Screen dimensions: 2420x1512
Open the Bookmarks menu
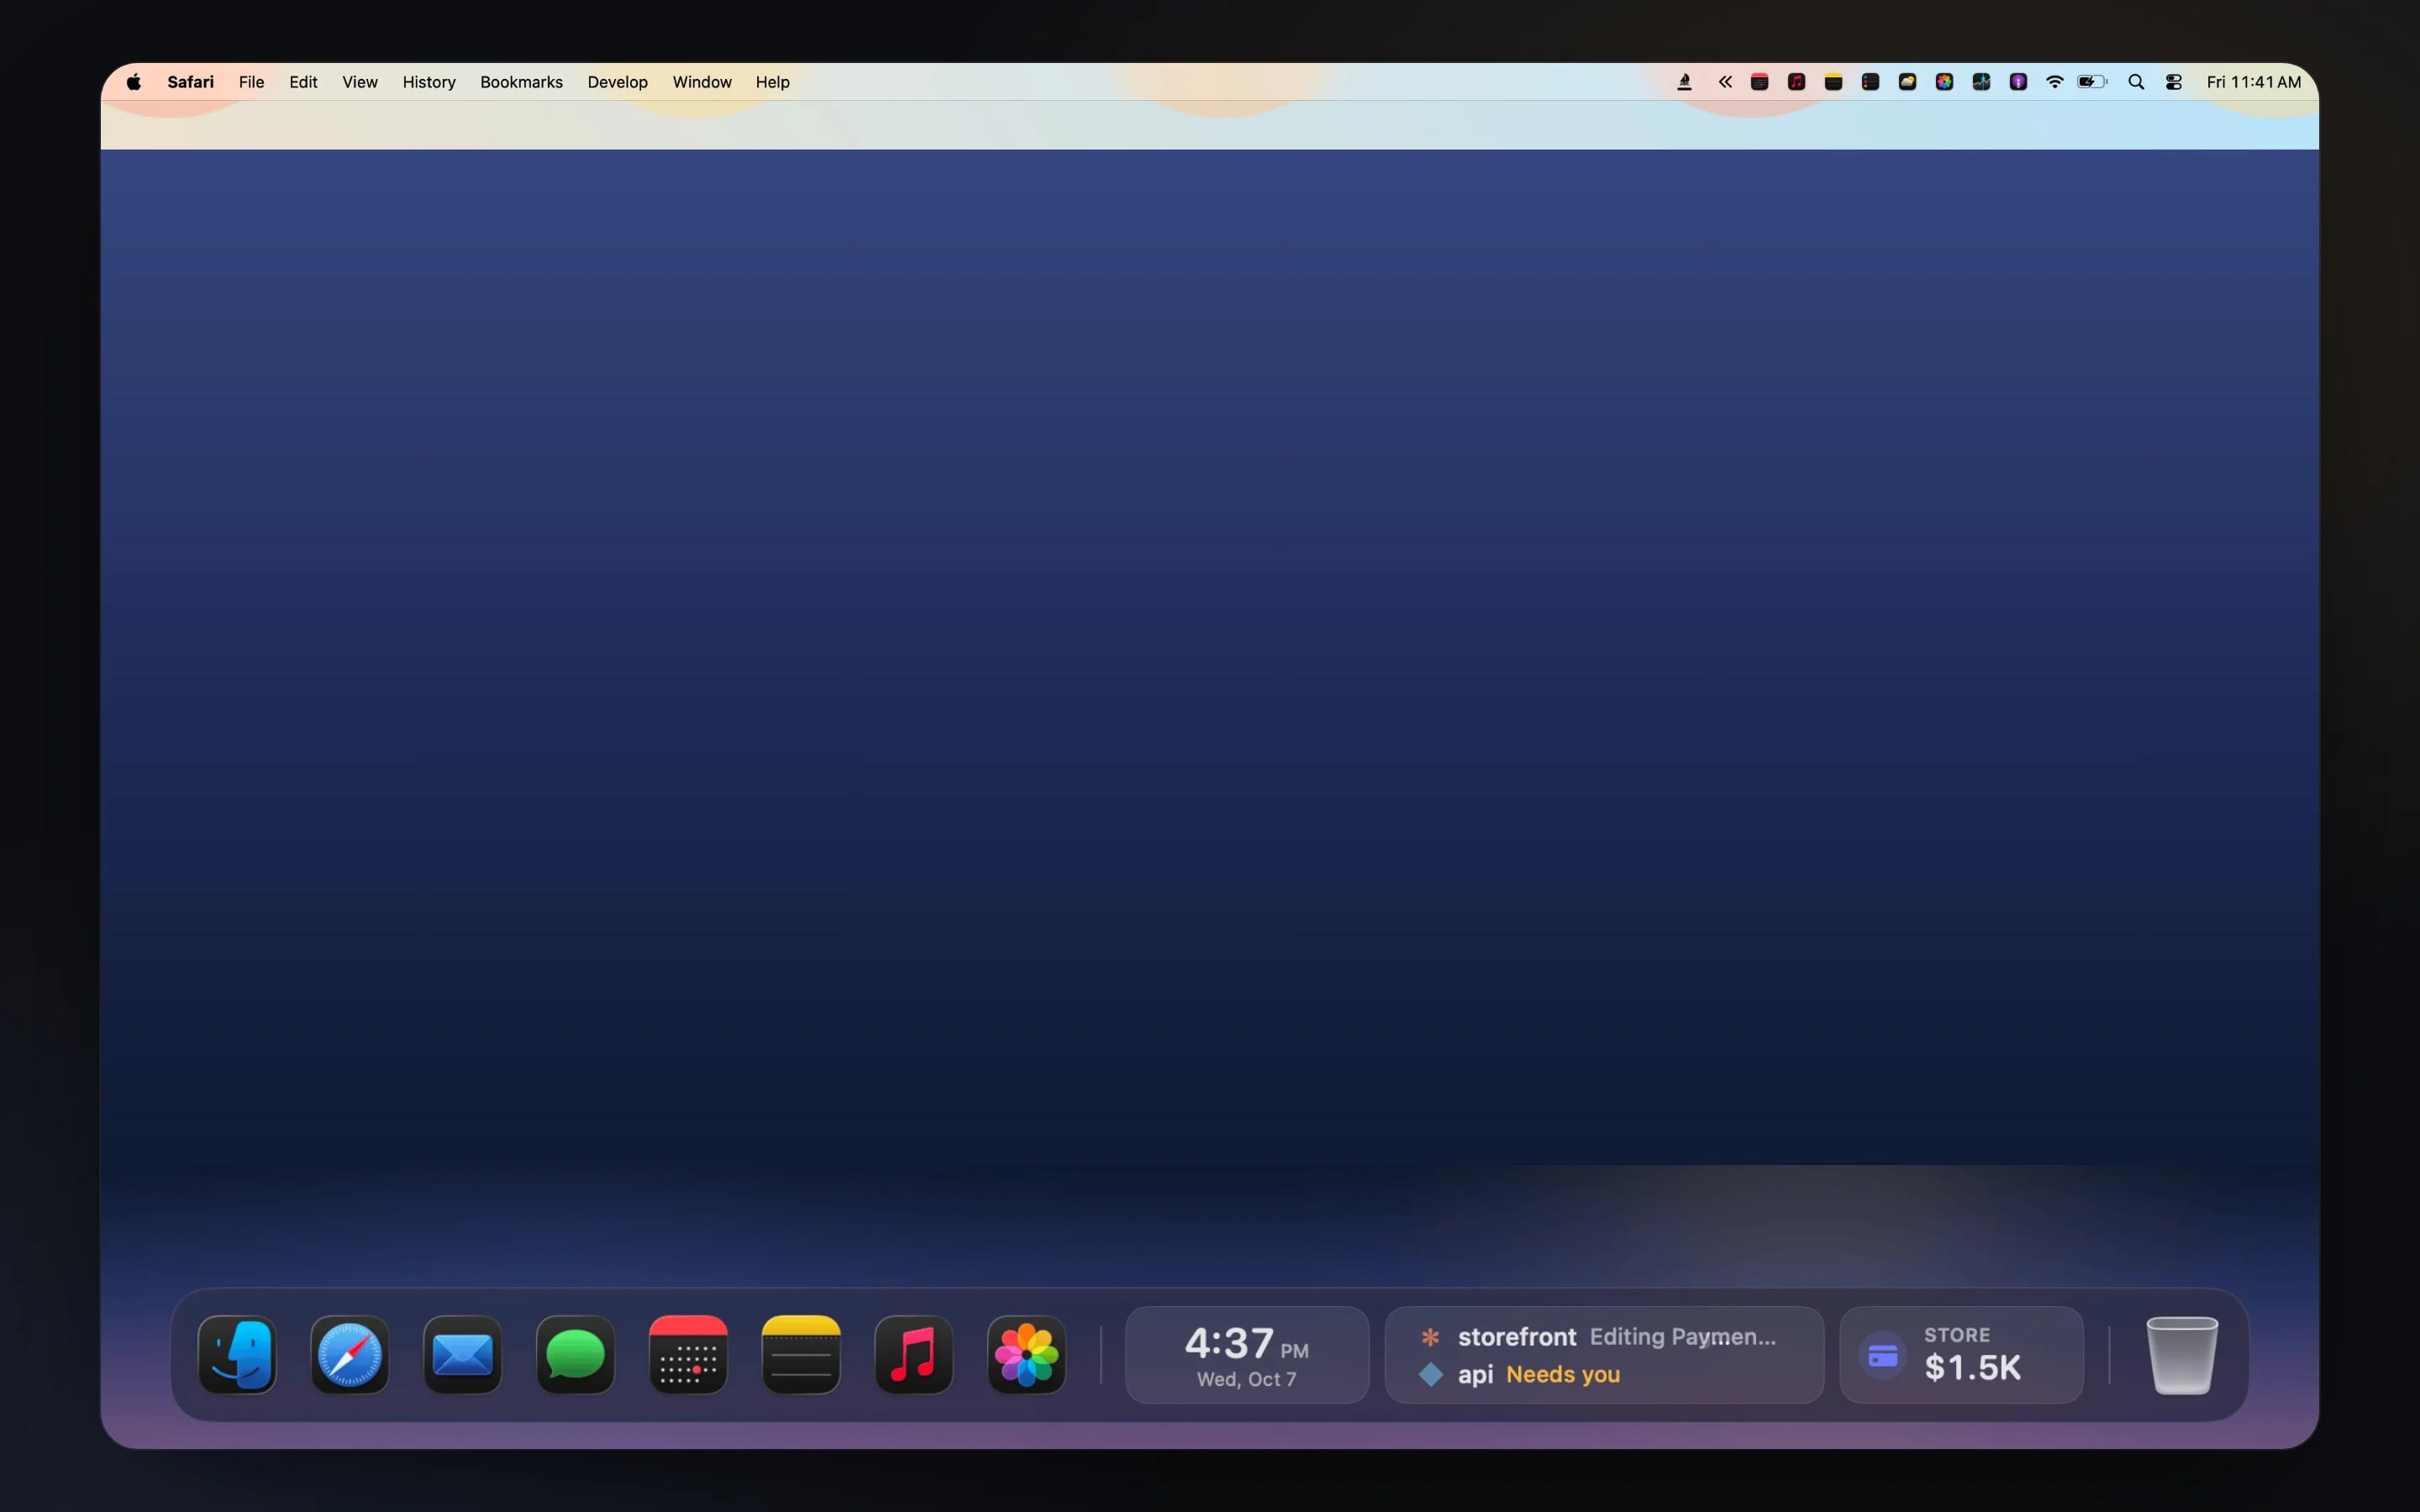click(521, 82)
